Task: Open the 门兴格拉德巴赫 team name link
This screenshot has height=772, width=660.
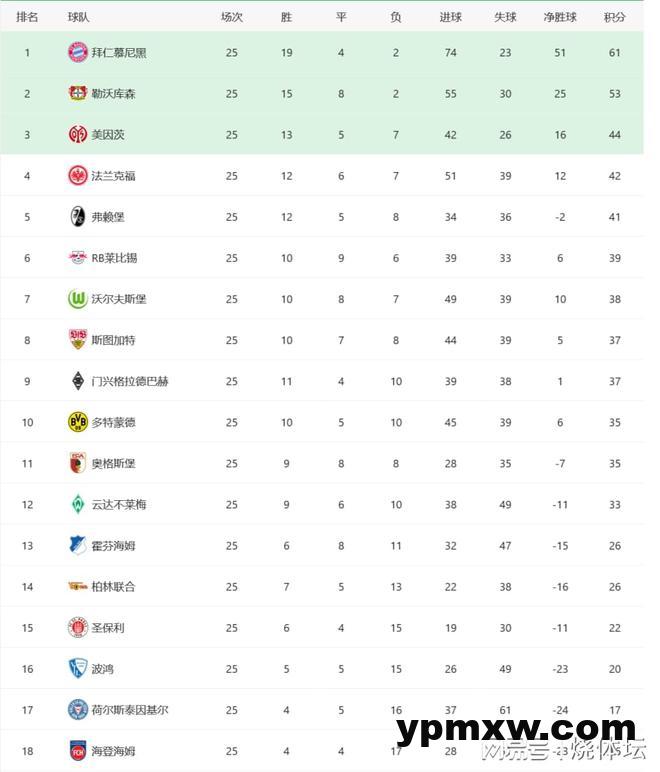Action: (x=129, y=381)
